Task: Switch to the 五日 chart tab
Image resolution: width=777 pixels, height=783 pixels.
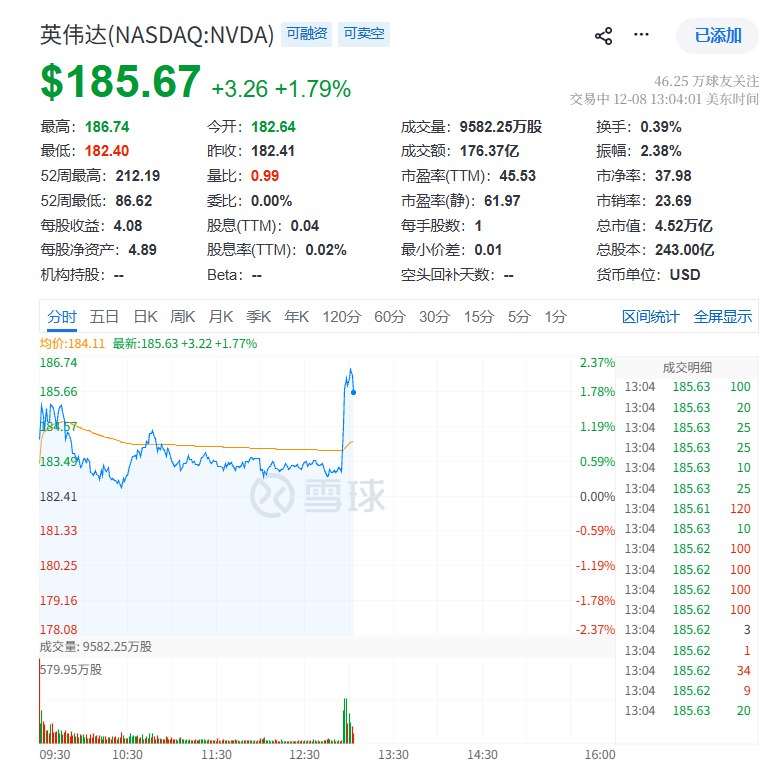Action: click(x=104, y=317)
